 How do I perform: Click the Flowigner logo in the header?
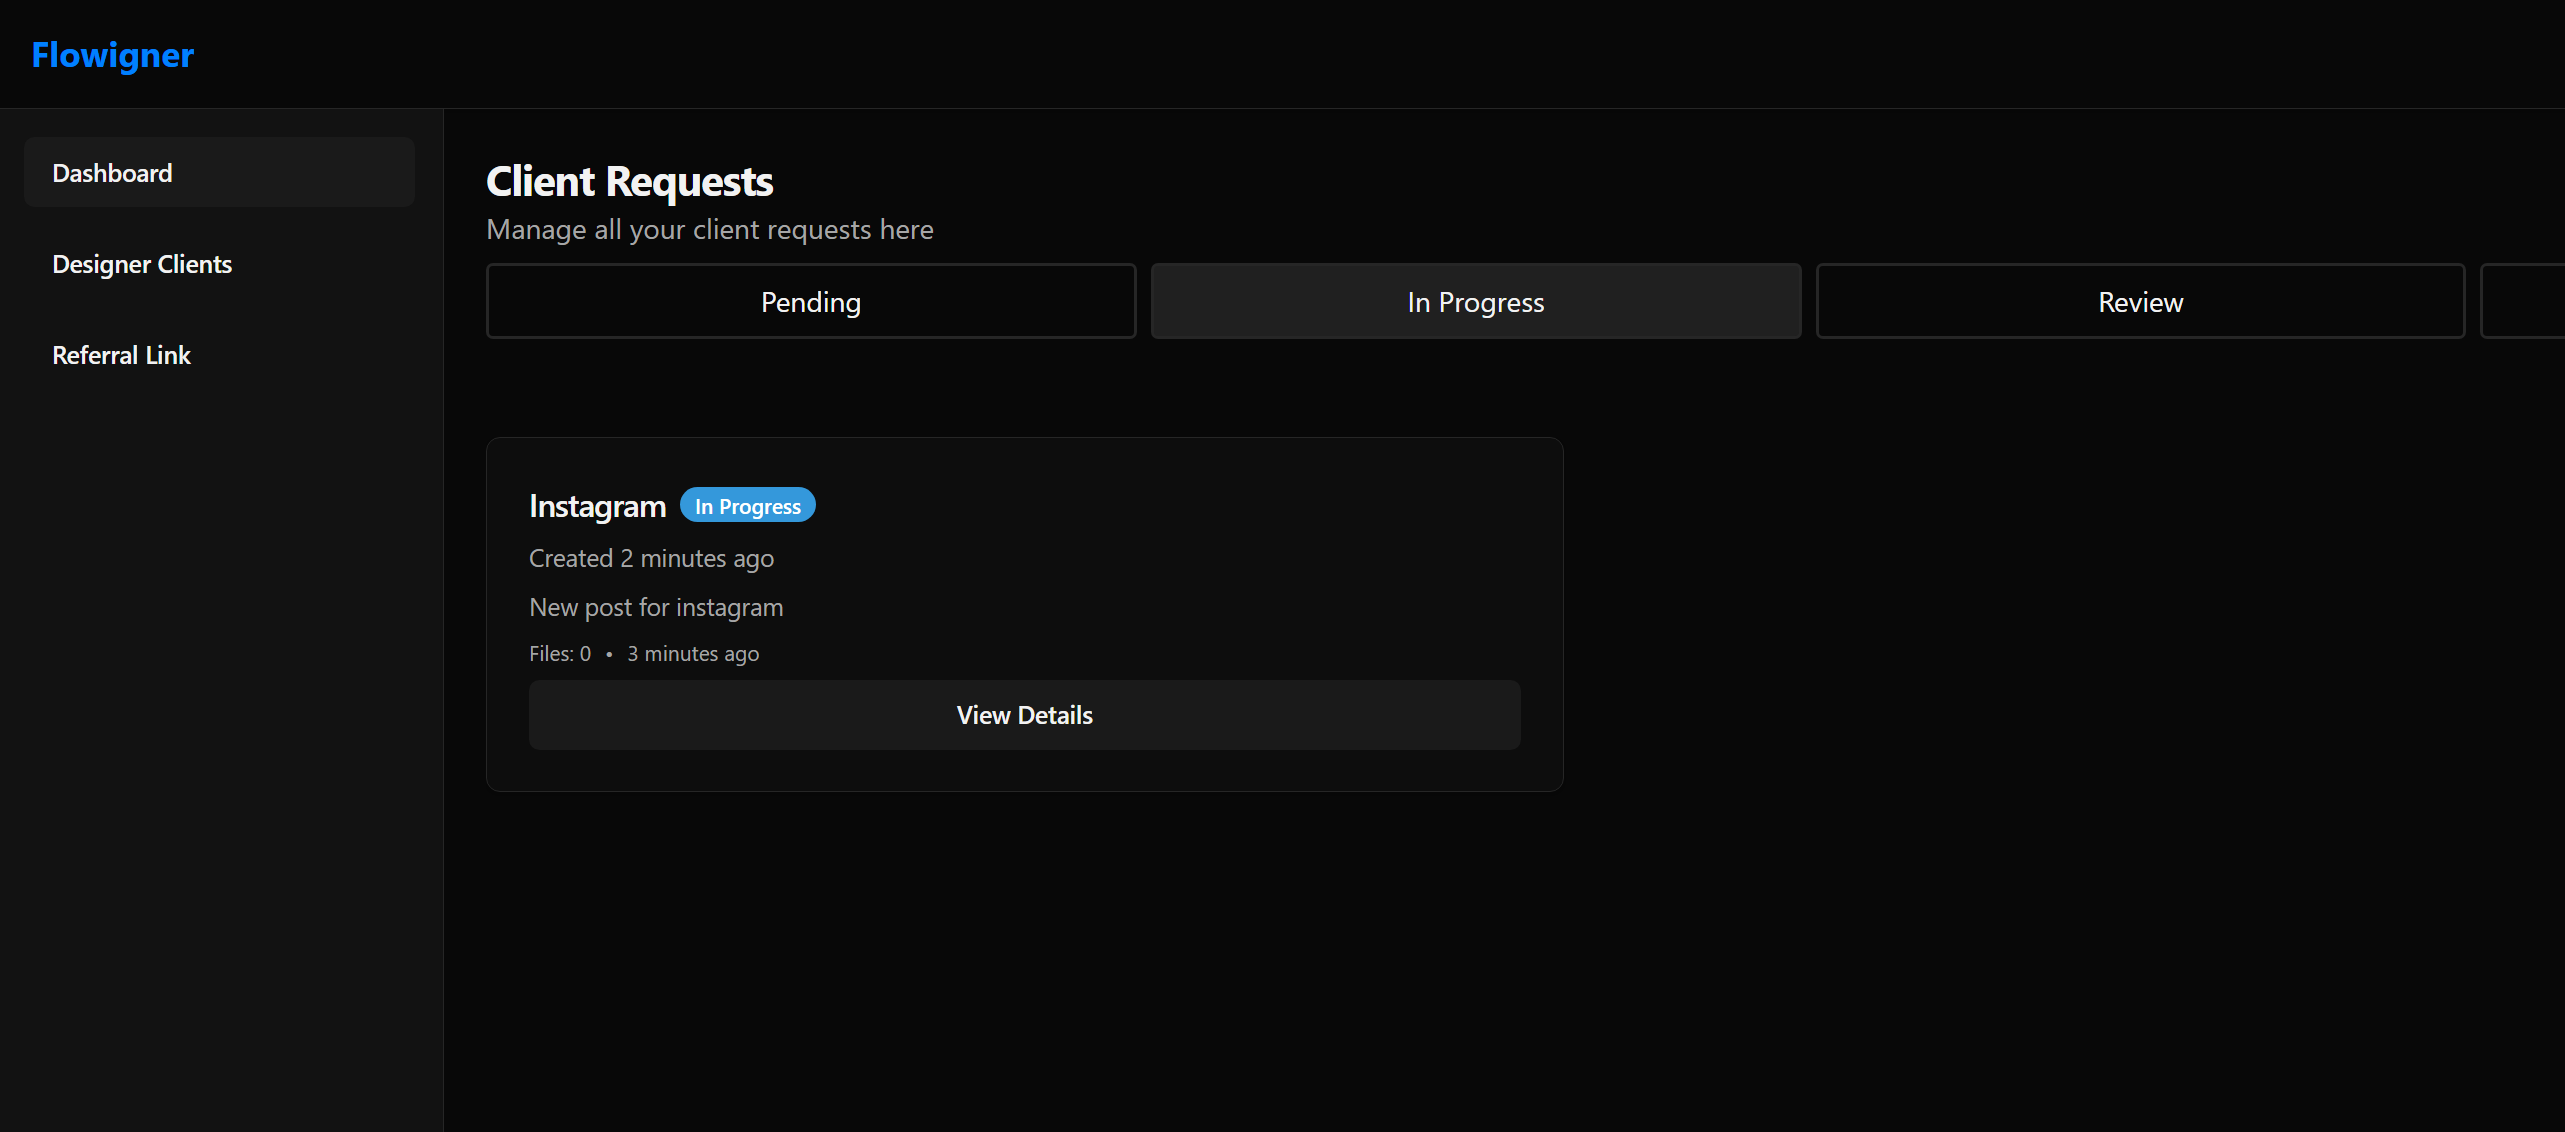click(x=112, y=55)
